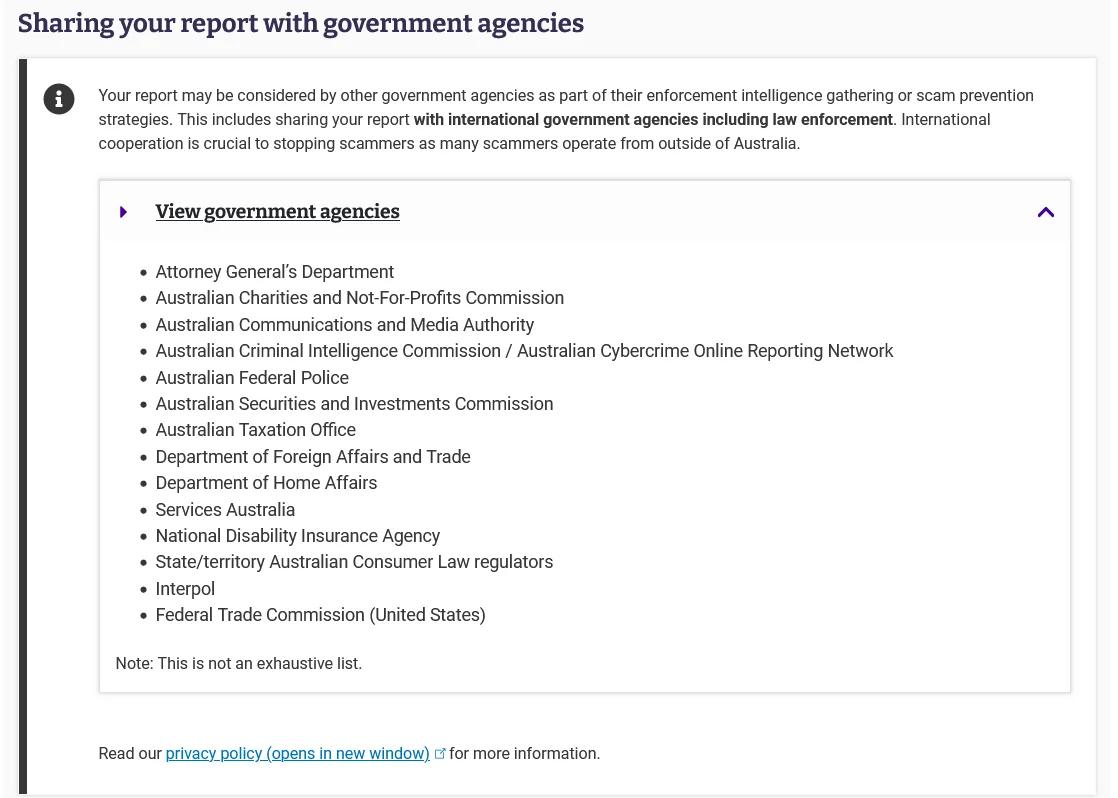Click Australian Charities and Not-For-Profits Commission
The image size is (1118, 798).
pos(359,298)
